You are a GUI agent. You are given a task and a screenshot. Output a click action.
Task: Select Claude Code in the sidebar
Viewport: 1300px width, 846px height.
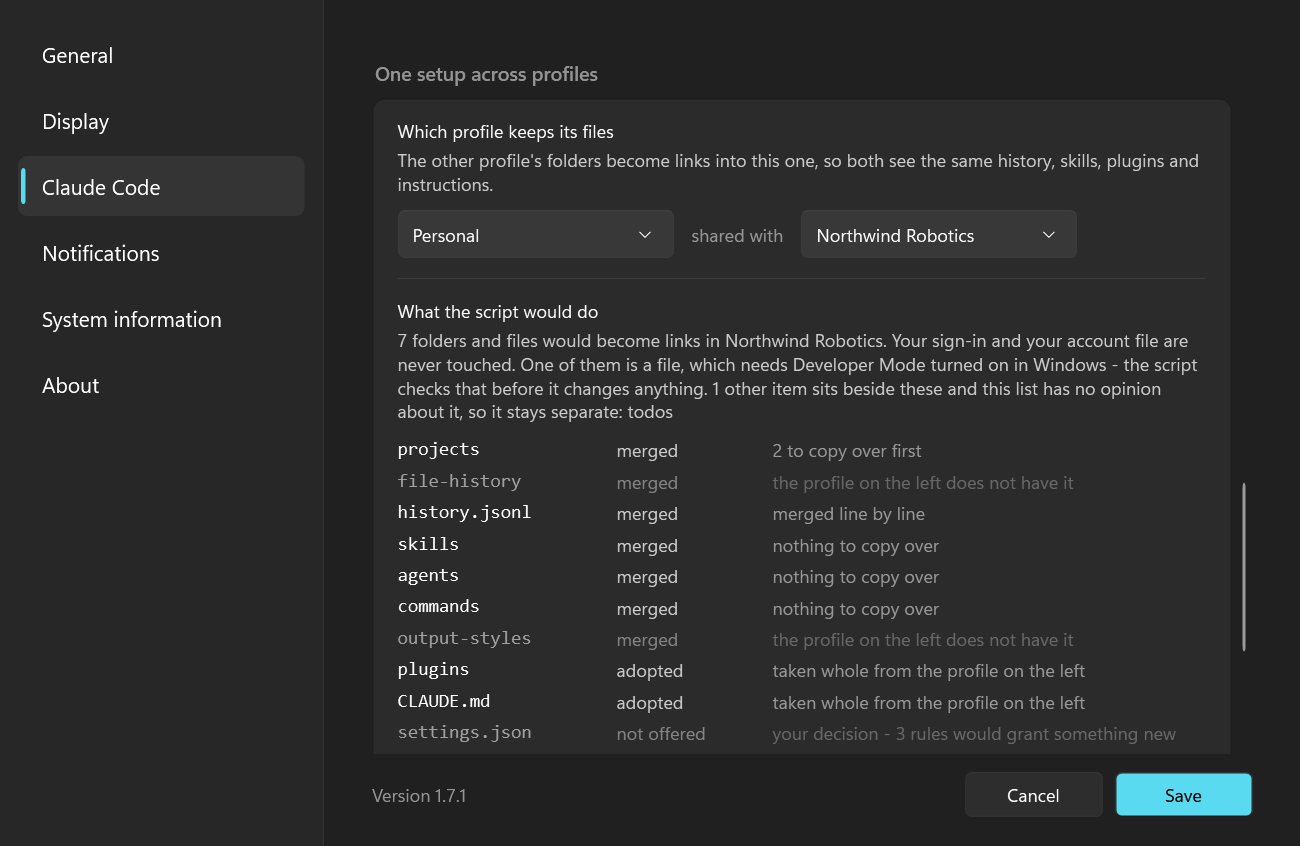[x=161, y=188]
